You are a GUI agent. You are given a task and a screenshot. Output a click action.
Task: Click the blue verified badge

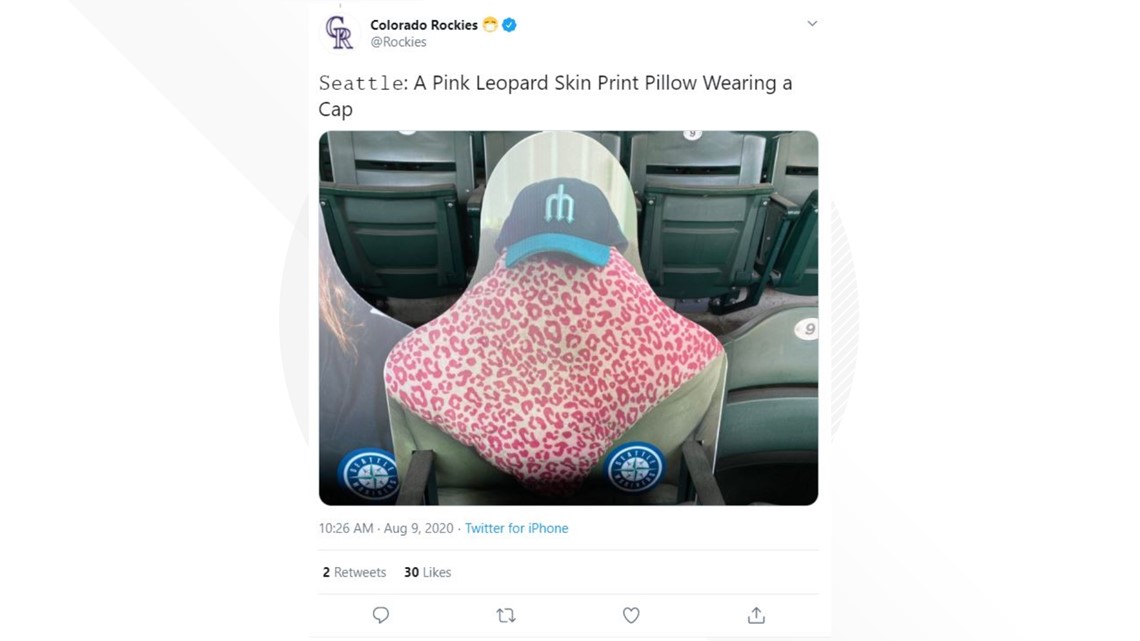(x=510, y=25)
